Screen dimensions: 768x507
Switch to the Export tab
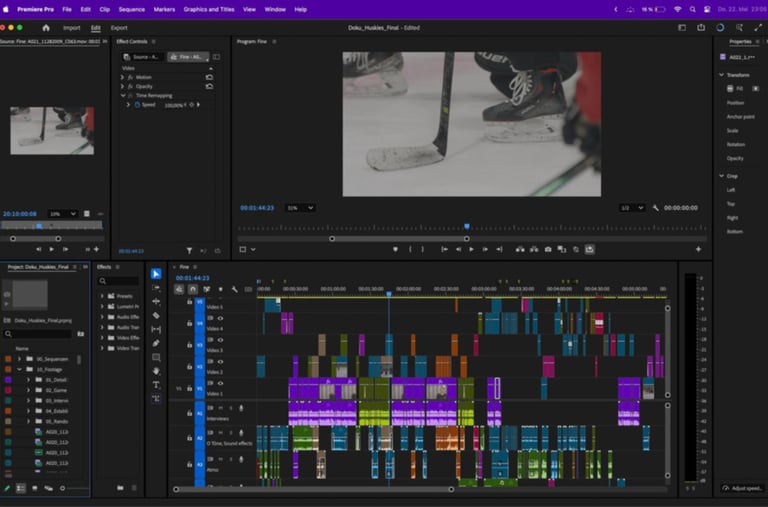pos(119,28)
